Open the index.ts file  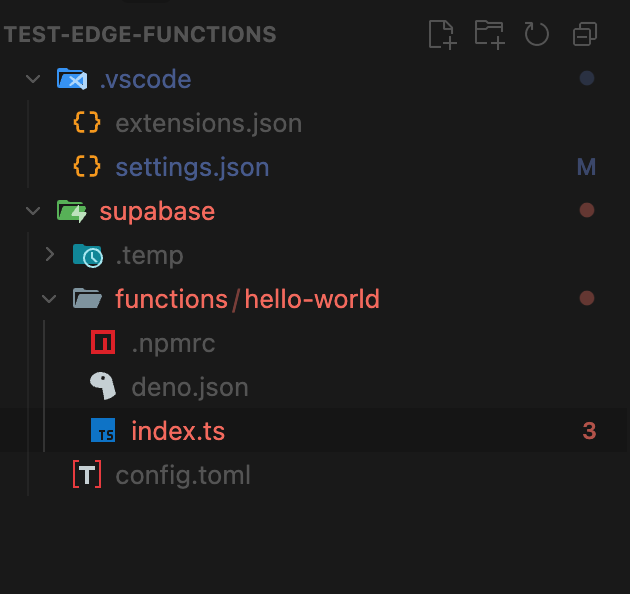click(178, 431)
